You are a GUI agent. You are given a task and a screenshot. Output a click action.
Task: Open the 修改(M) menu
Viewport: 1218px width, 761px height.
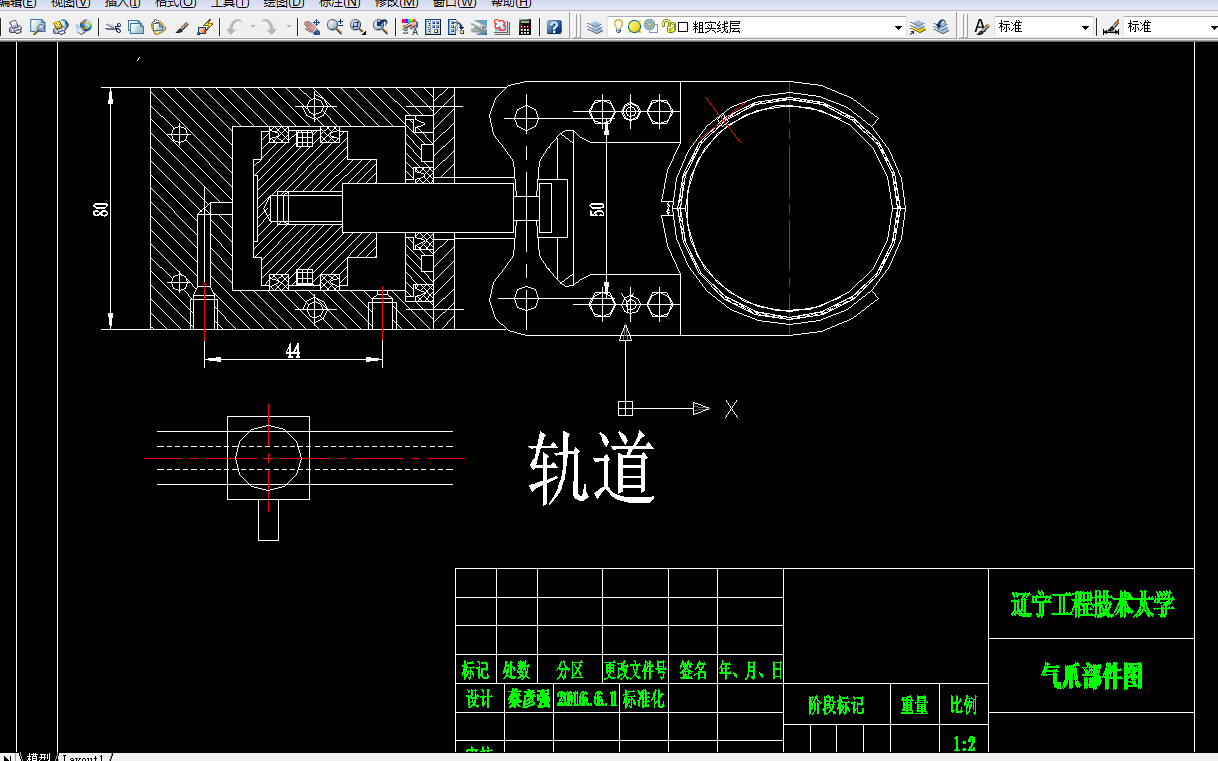(396, 4)
